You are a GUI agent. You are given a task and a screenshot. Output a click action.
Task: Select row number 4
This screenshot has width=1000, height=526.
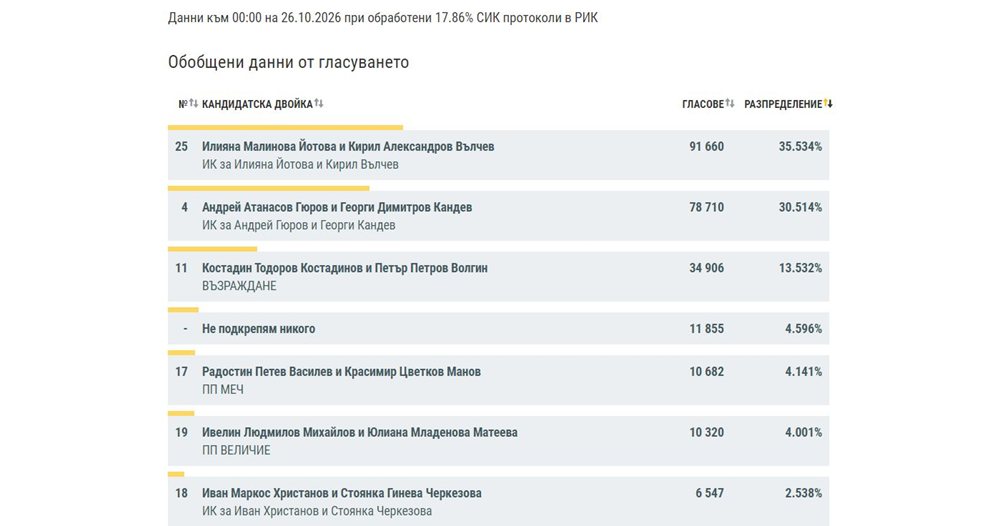tap(184, 207)
